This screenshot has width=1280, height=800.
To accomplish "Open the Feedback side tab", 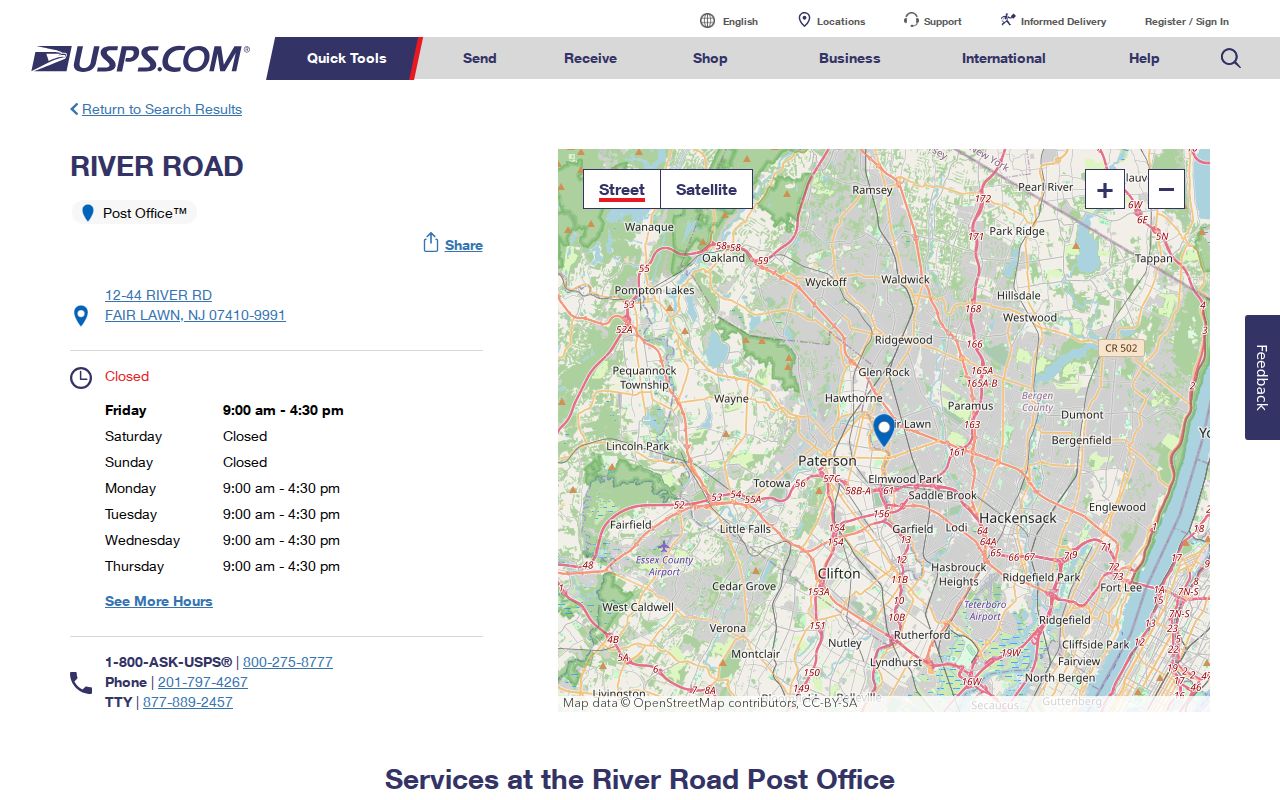I will pos(1262,377).
